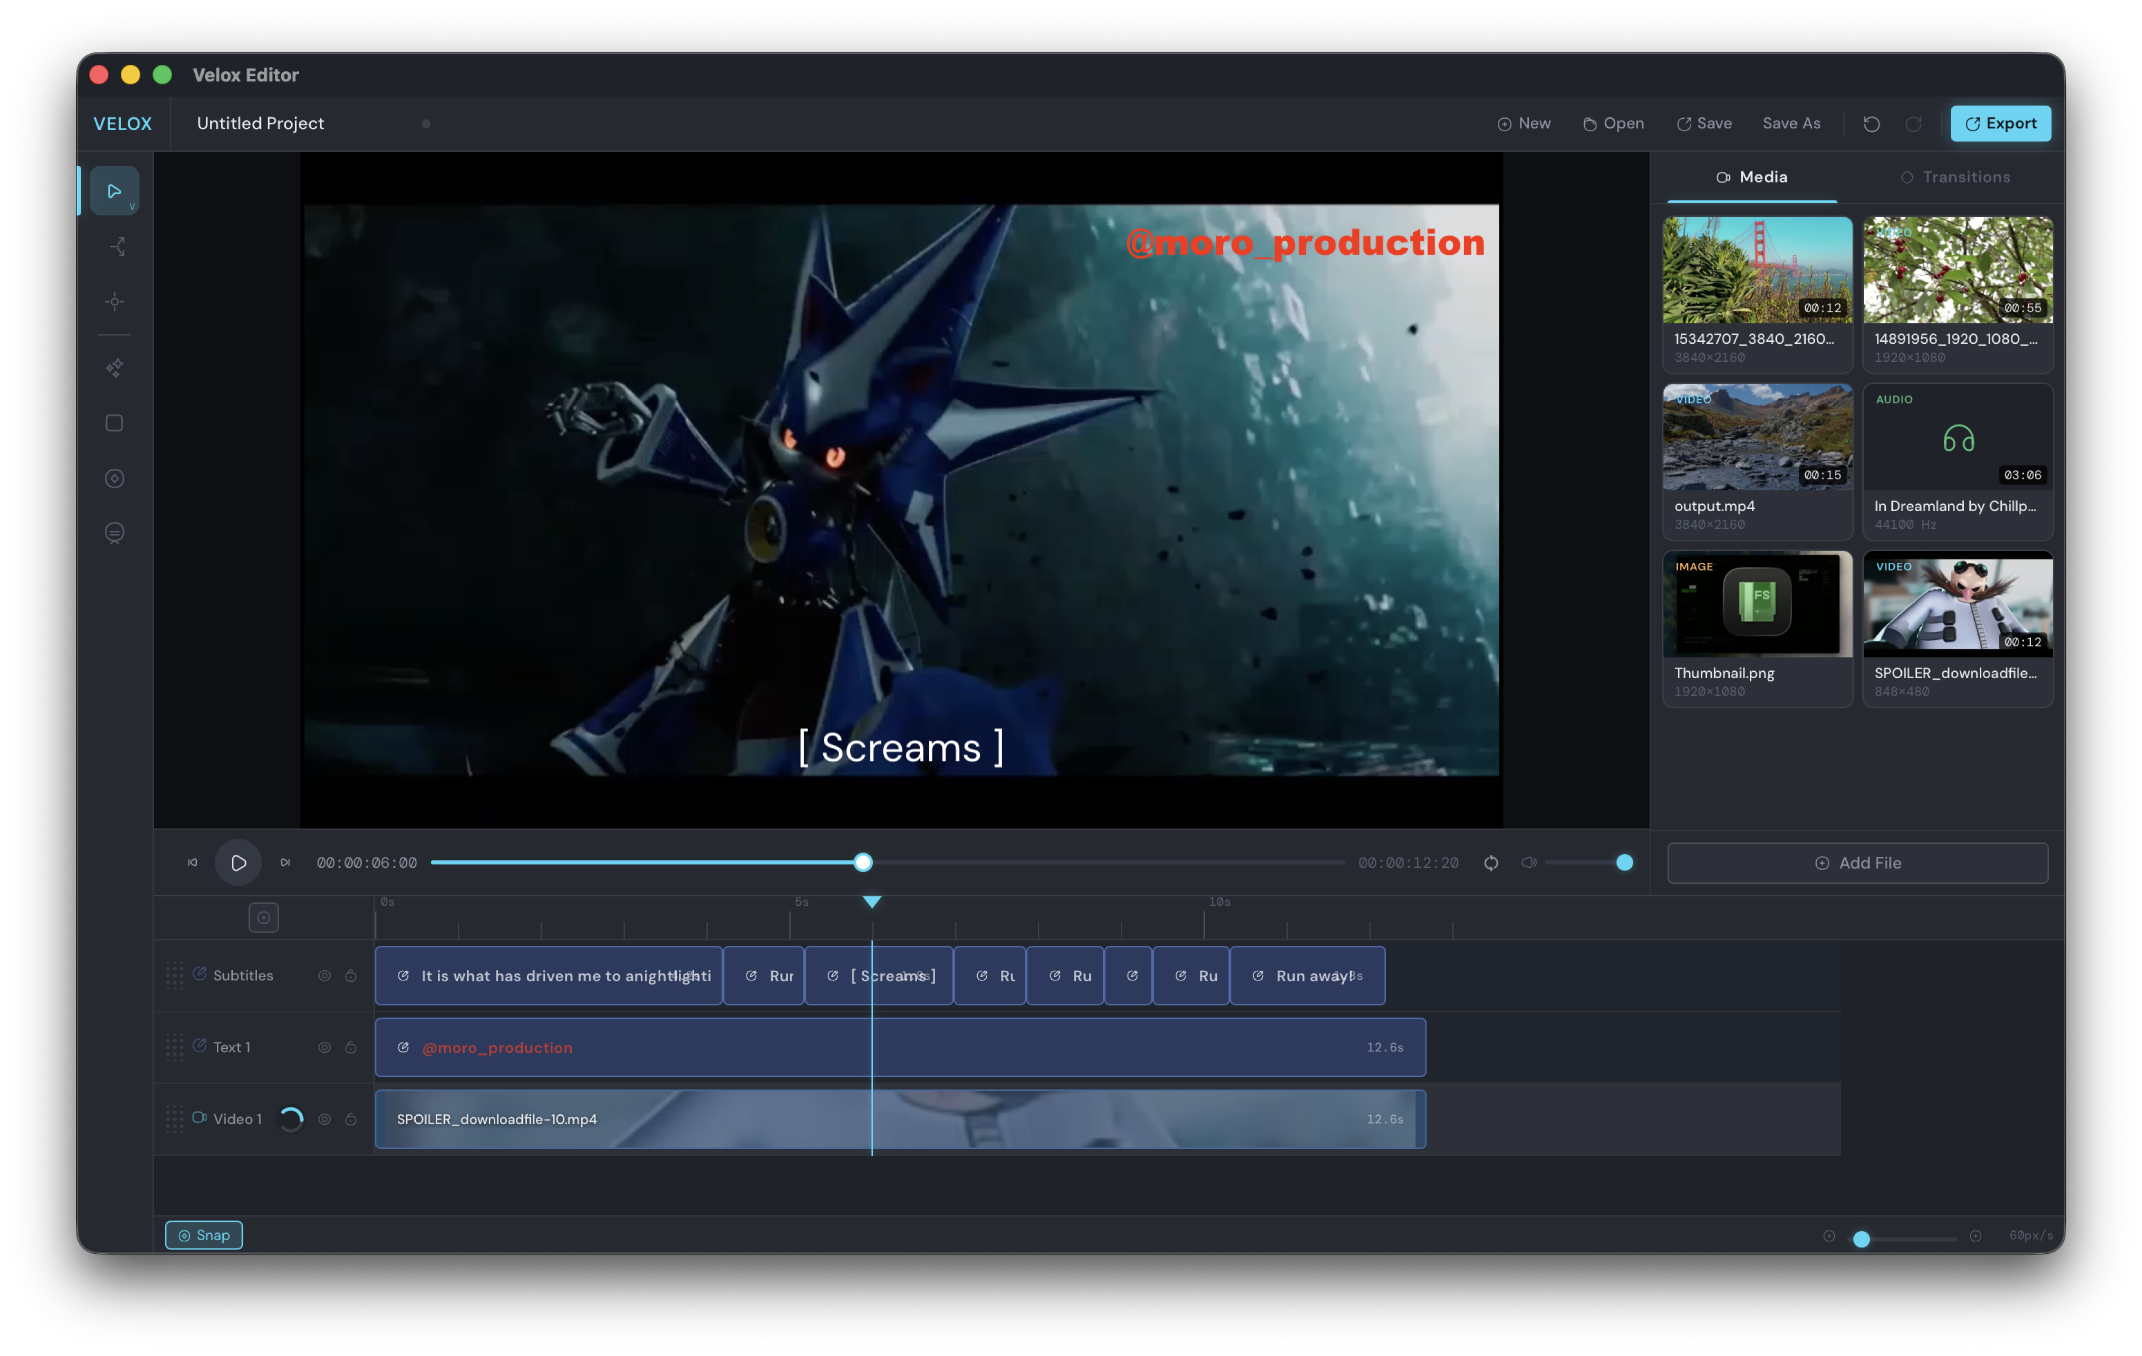
Task: Select the SPOILER_downloadfile-10.mp4 timeline clip
Action: pos(900,1119)
